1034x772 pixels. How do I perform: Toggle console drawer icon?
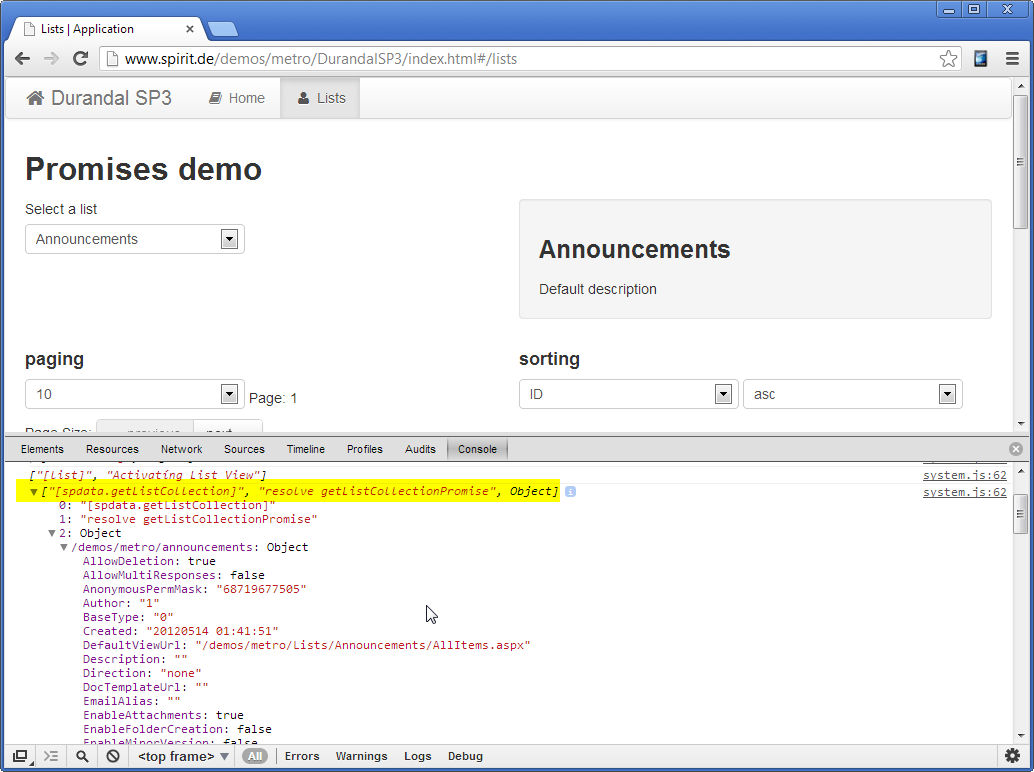[51, 756]
